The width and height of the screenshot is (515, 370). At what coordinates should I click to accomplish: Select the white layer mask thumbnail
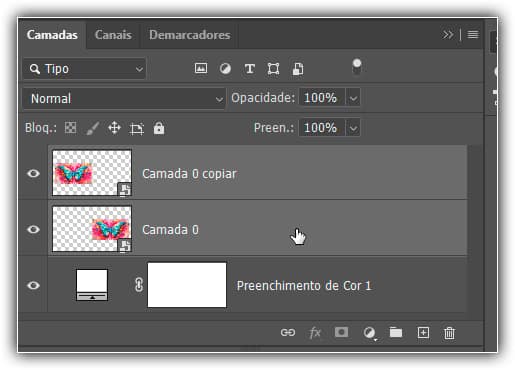pyautogui.click(x=187, y=285)
